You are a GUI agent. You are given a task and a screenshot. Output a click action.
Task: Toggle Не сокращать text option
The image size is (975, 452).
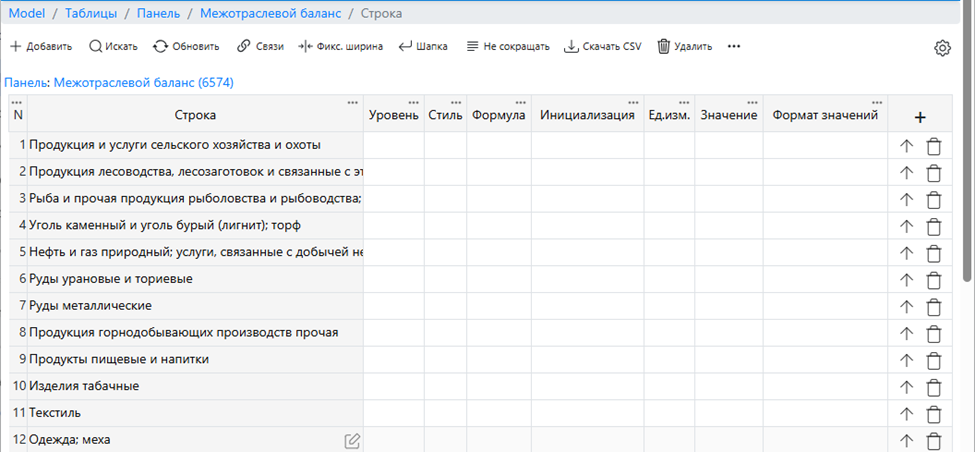tap(508, 46)
